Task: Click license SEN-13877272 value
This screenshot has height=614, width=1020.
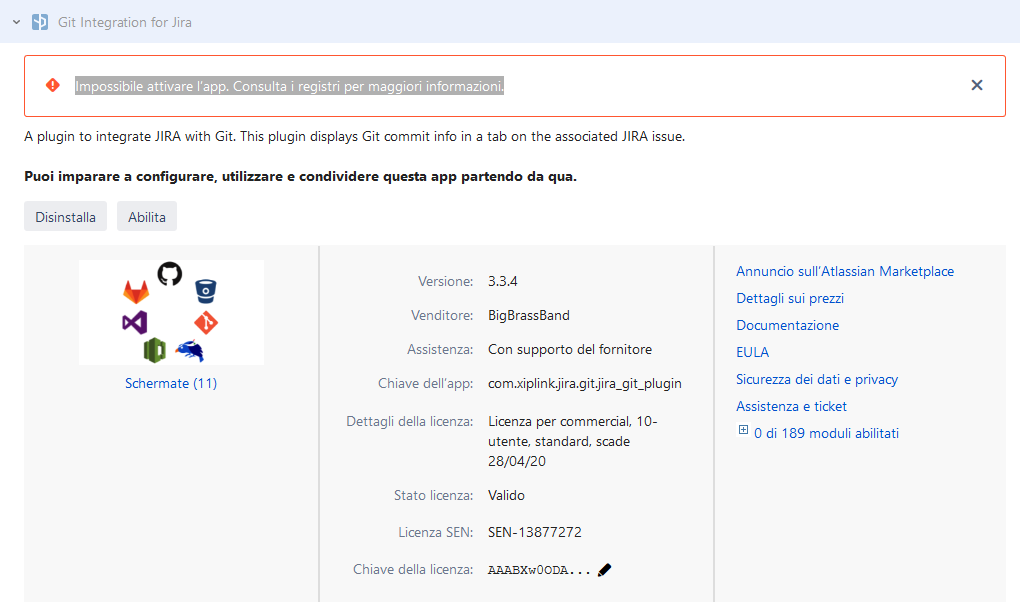Action: (x=535, y=532)
